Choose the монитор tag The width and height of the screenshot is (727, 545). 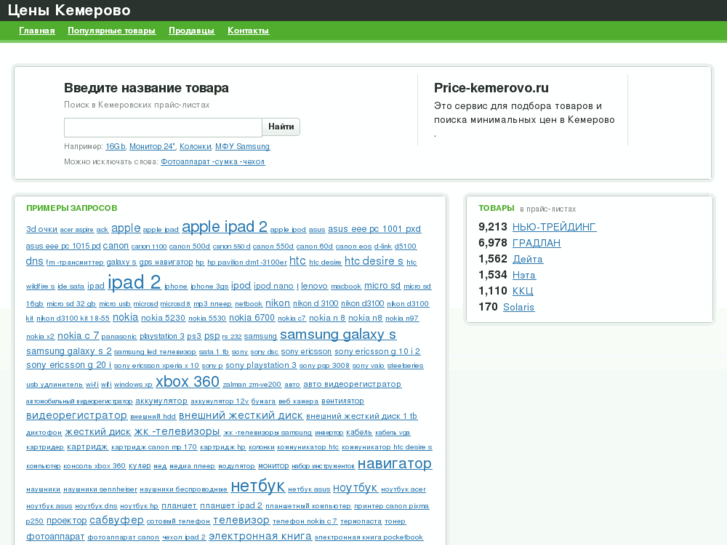(x=274, y=465)
